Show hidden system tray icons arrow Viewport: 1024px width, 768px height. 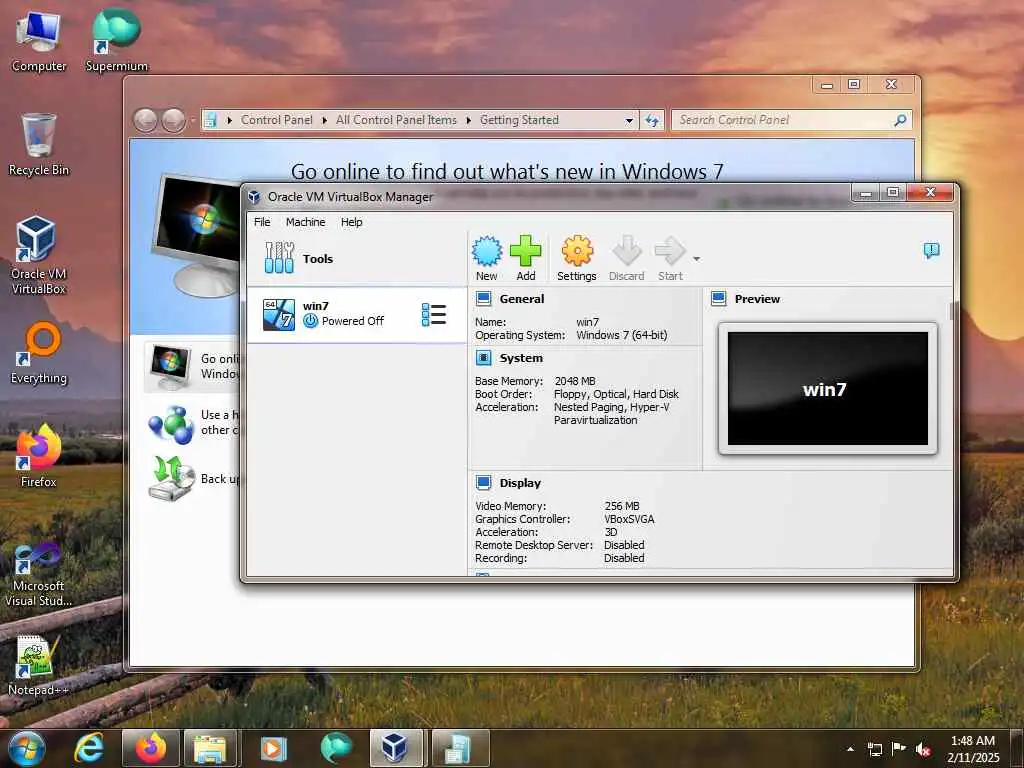coord(850,749)
